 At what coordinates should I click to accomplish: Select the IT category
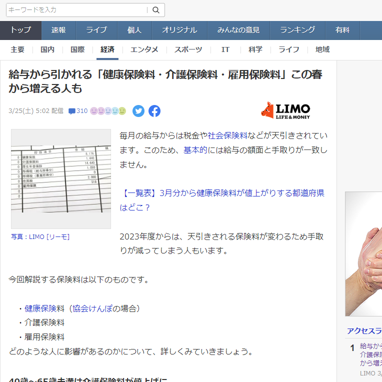click(x=226, y=50)
